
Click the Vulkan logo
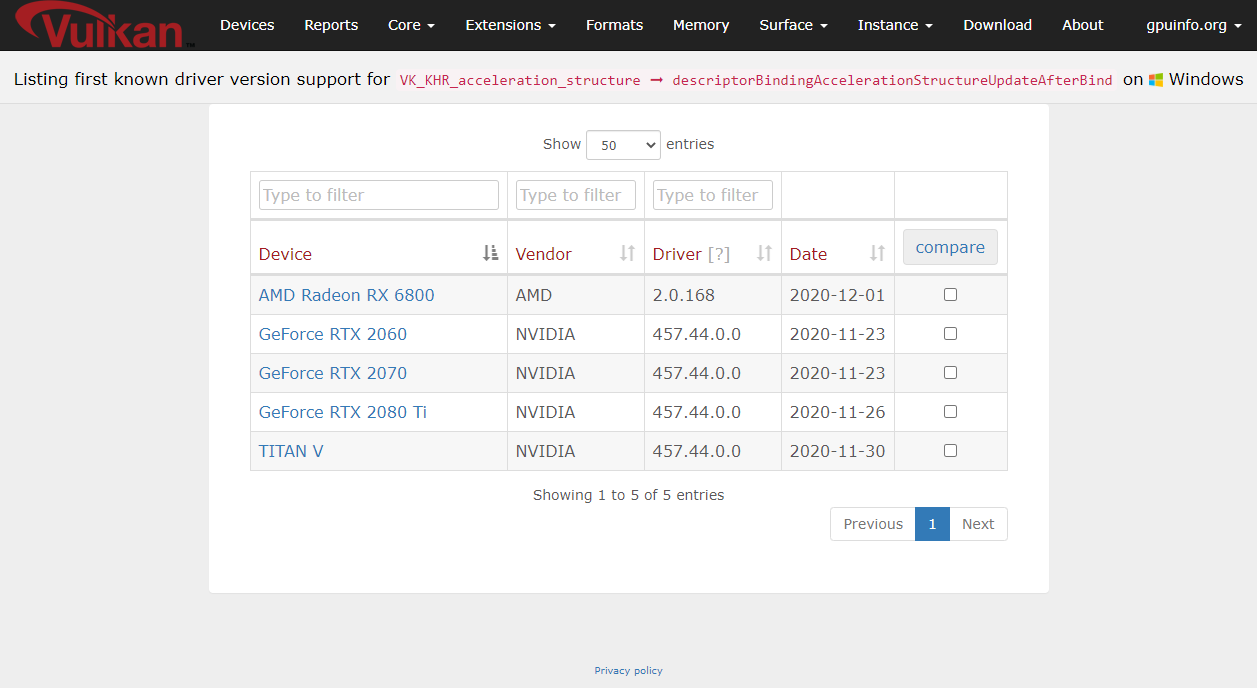click(x=105, y=25)
